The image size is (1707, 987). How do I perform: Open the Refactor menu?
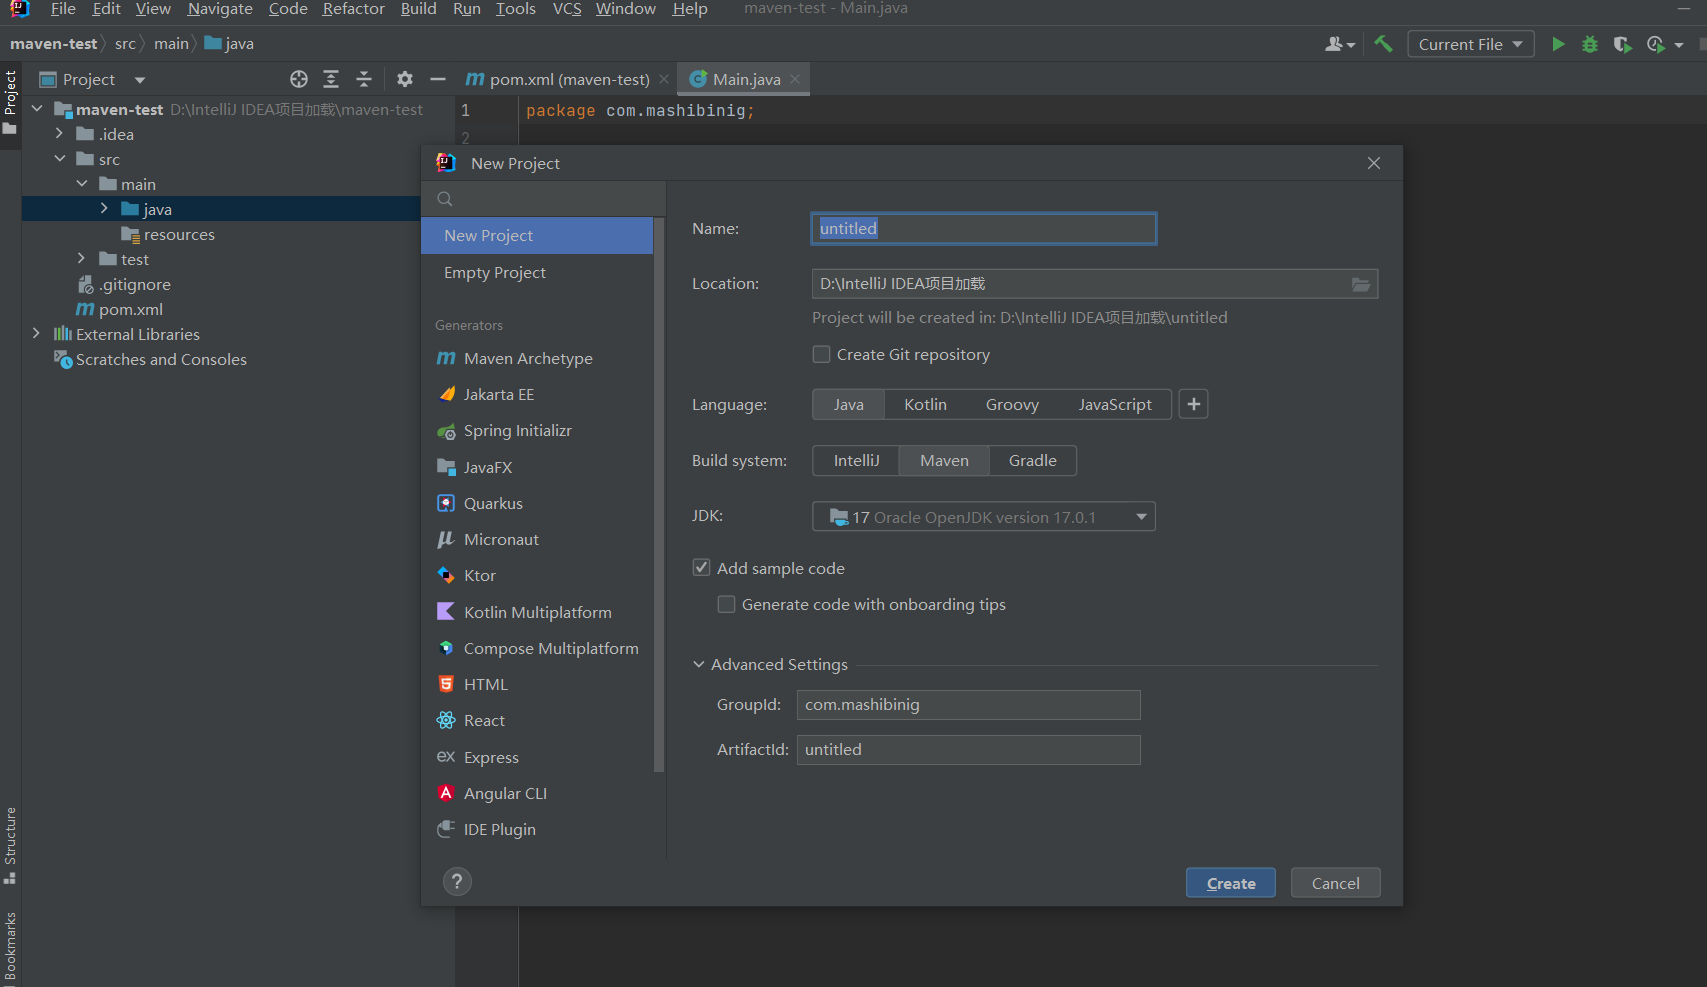click(x=353, y=9)
